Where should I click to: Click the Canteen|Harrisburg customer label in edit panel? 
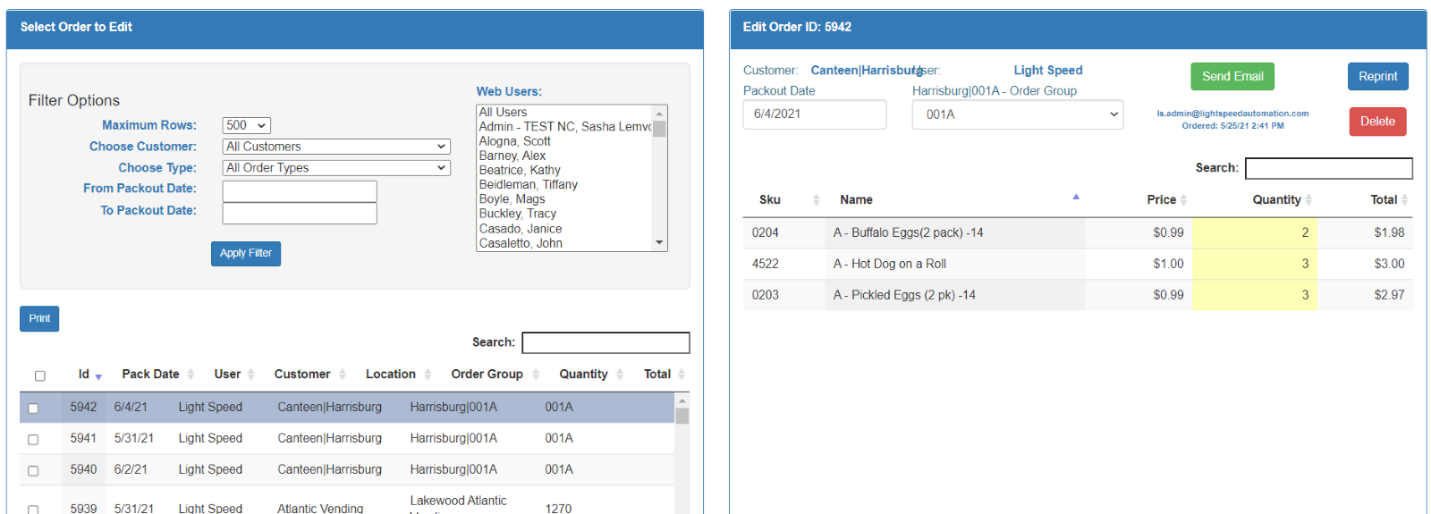866,70
